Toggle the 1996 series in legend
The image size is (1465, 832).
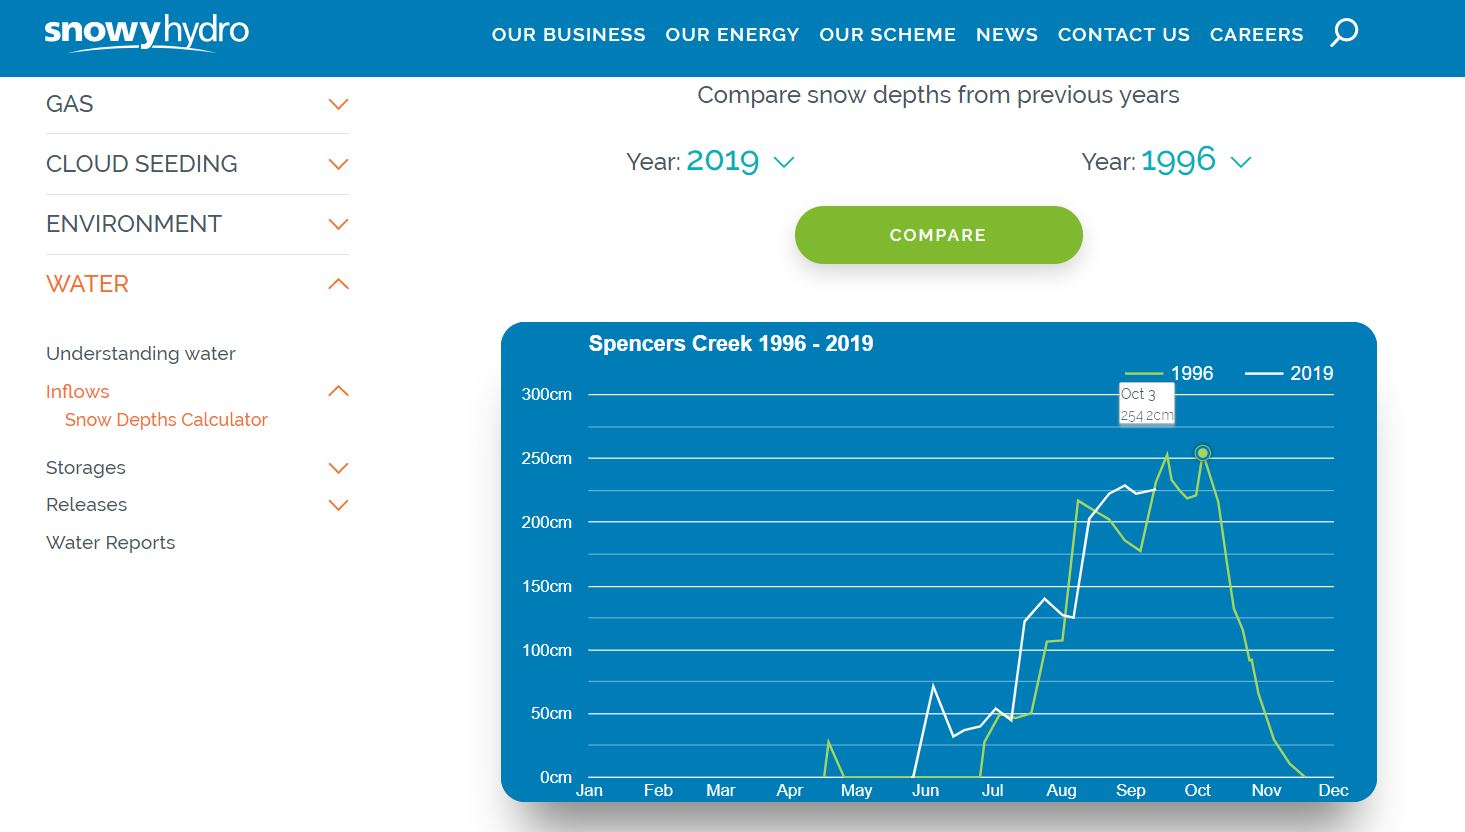coord(1172,374)
